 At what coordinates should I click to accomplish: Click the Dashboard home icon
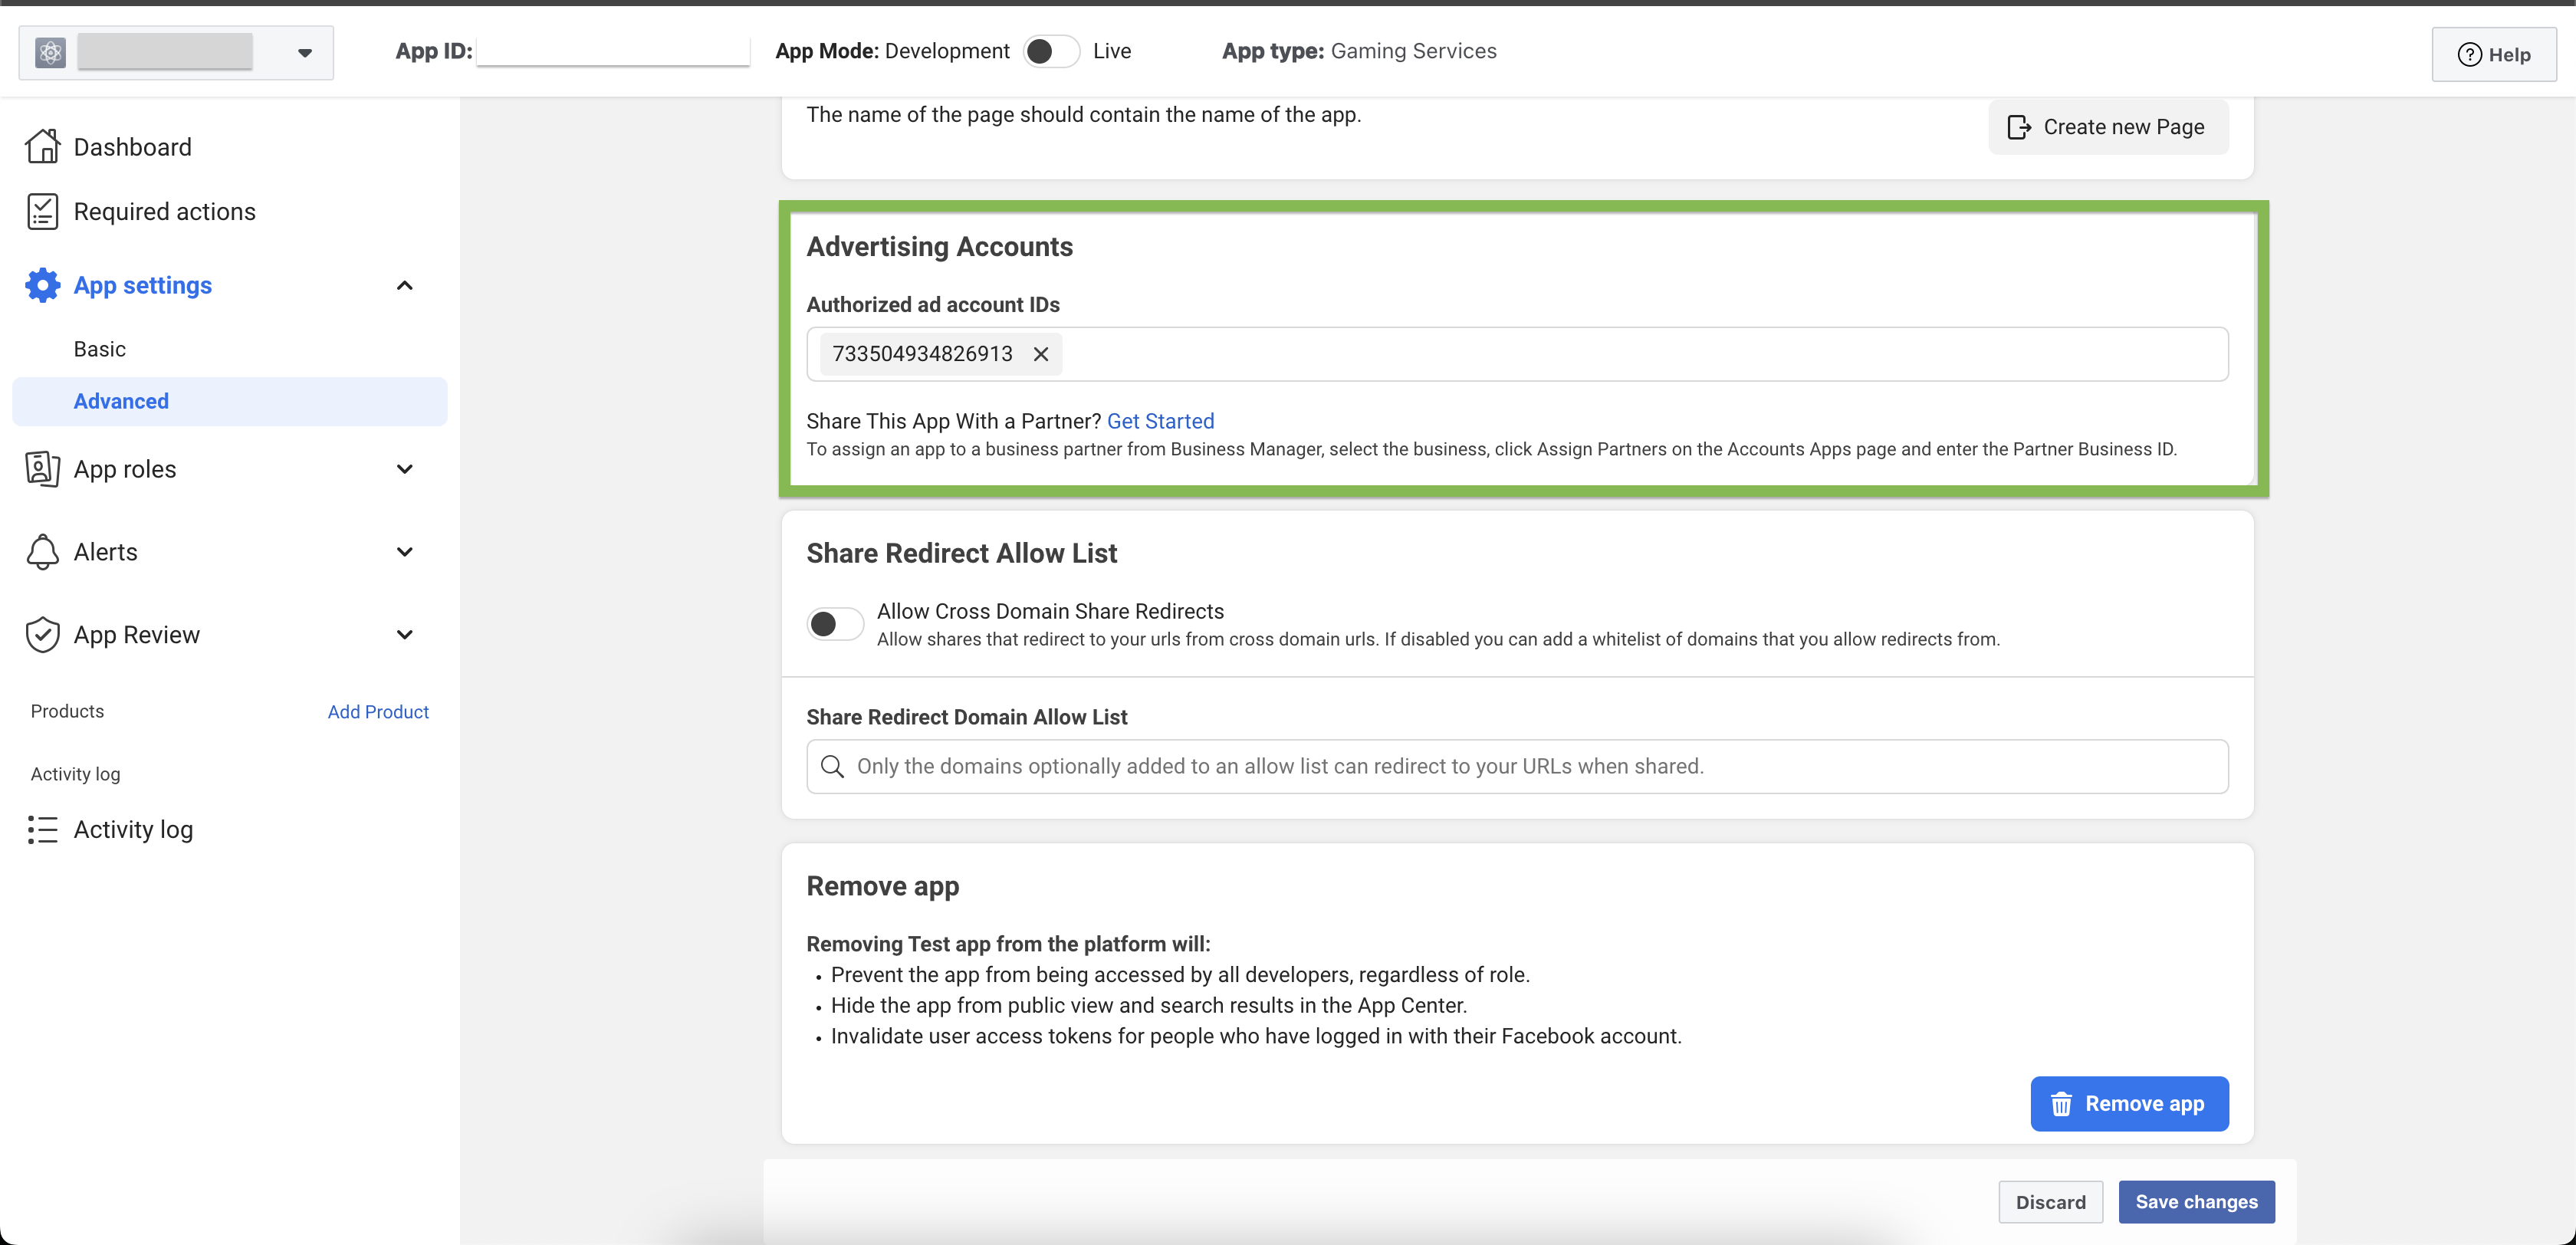[x=42, y=146]
